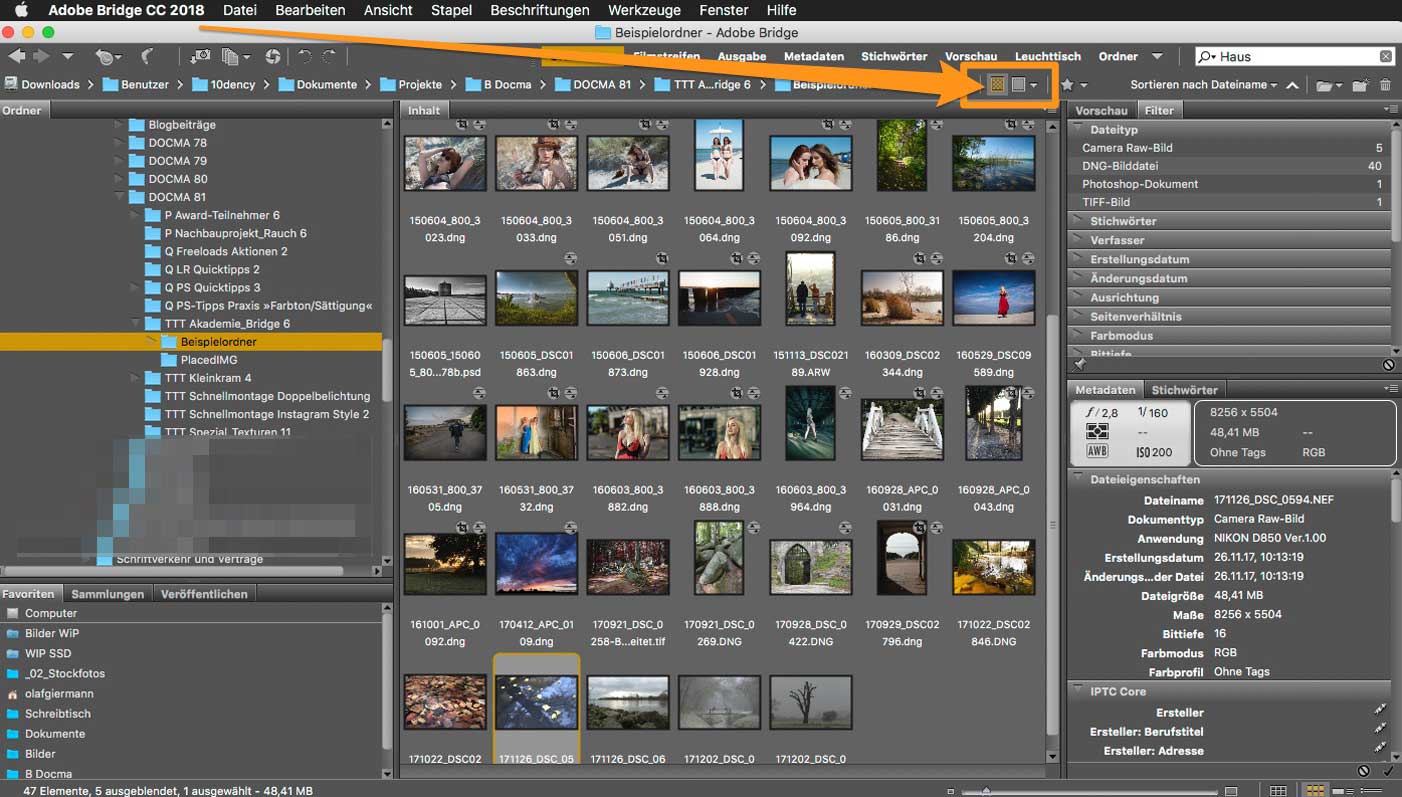This screenshot has width=1402, height=797.
Task: Open Sortieren nach Dateiname dropdown
Action: [x=1204, y=85]
